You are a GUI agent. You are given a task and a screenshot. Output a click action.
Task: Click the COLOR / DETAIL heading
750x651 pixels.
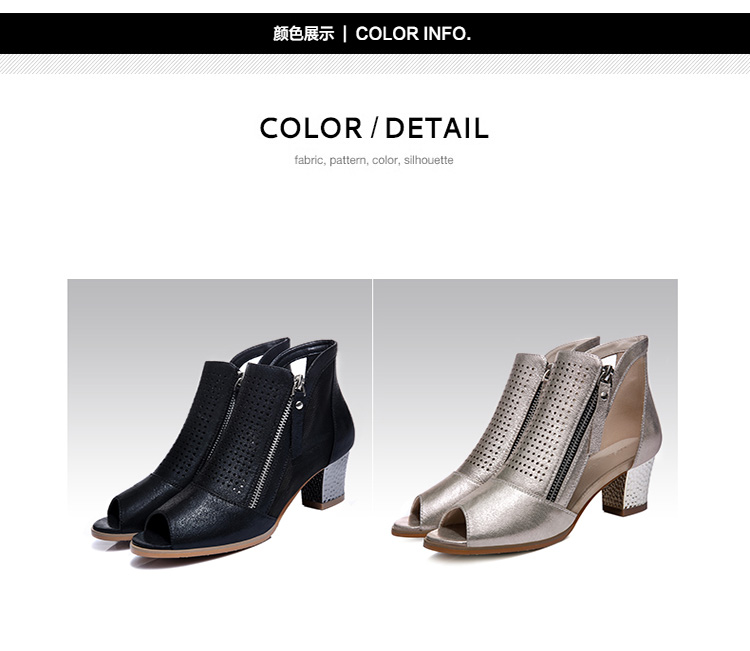pyautogui.click(x=375, y=128)
